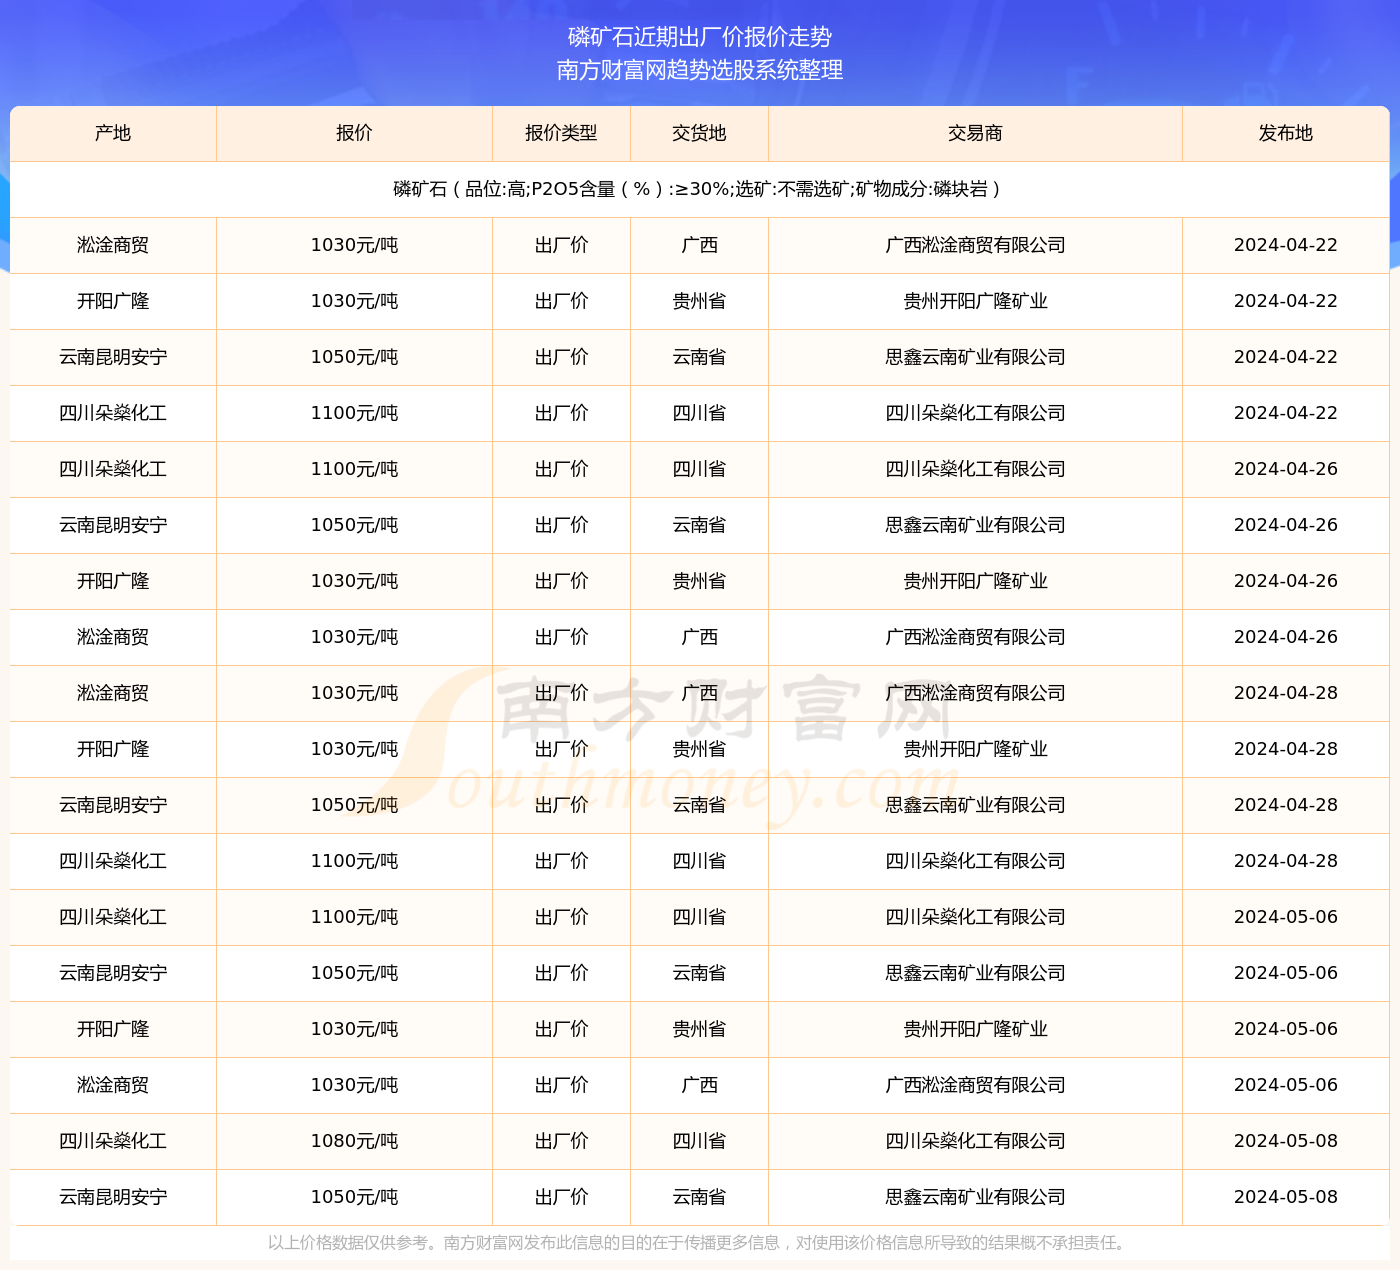Click 贵州省 in the 开阳广隆 2024-04-26 row
The height and width of the screenshot is (1270, 1400).
pyautogui.click(x=699, y=581)
